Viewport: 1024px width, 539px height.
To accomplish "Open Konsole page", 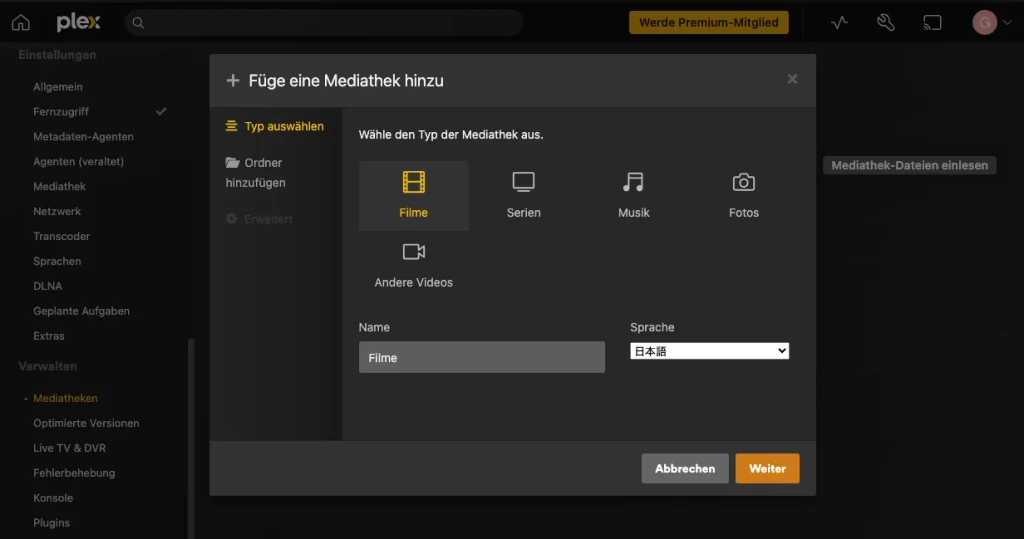I will point(53,498).
